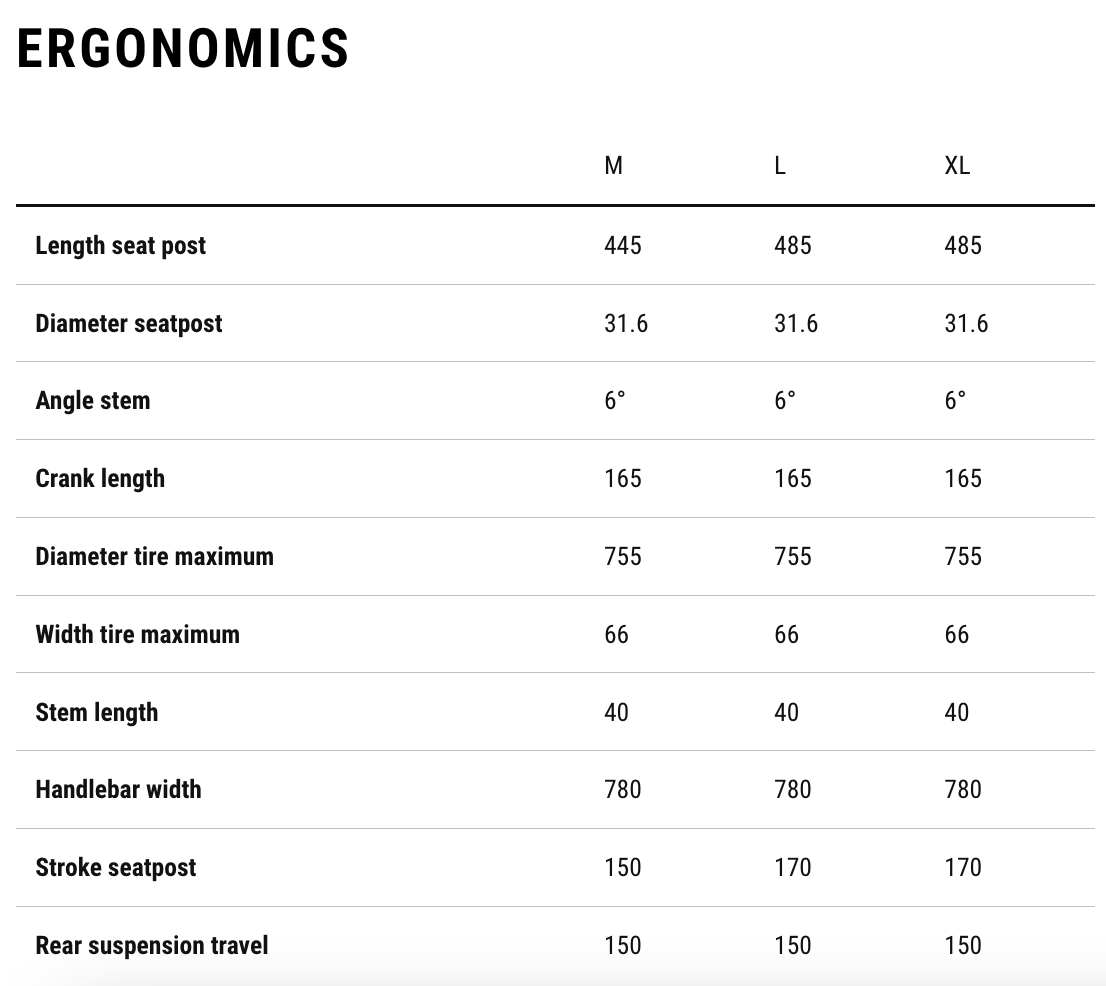Click the 'Angle stem' row label
Image resolution: width=1106 pixels, height=986 pixels.
click(93, 401)
